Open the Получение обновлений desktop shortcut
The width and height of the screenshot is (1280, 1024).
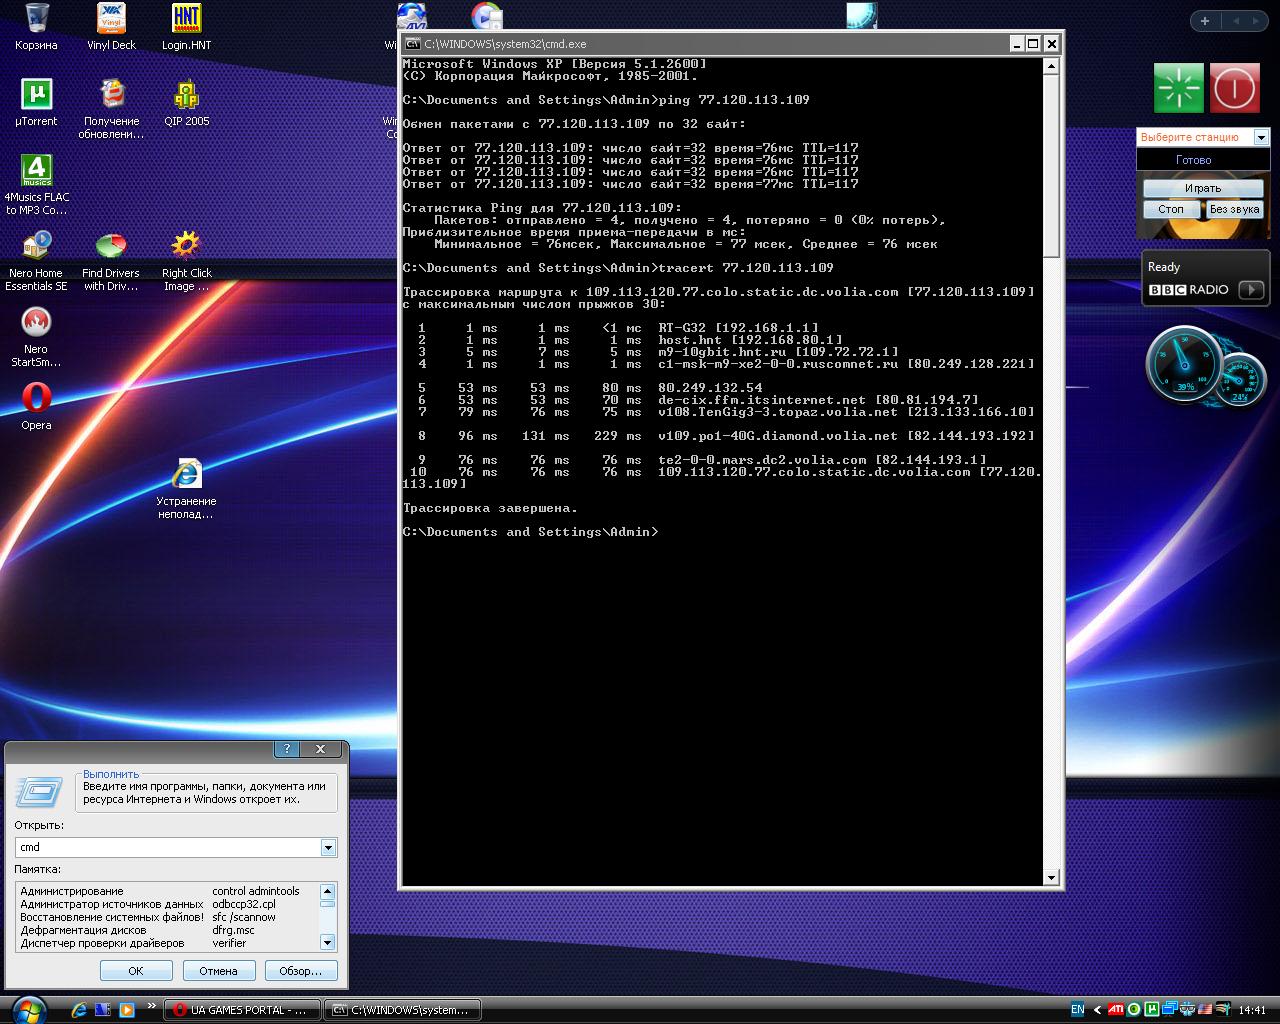click(x=111, y=109)
